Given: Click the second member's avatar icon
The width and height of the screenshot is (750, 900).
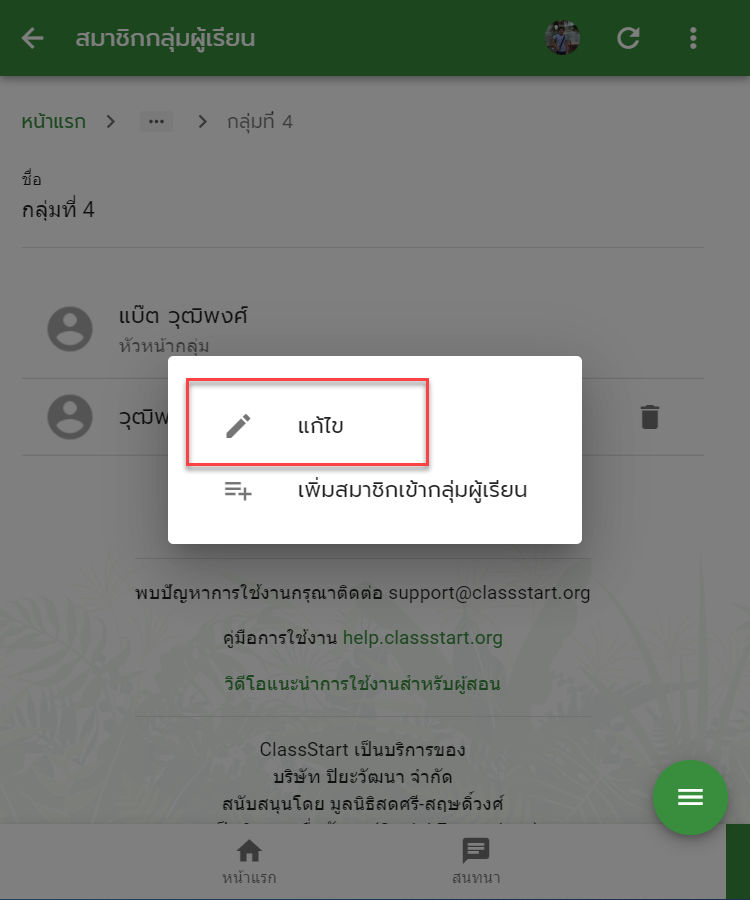Looking at the screenshot, I should pos(70,417).
